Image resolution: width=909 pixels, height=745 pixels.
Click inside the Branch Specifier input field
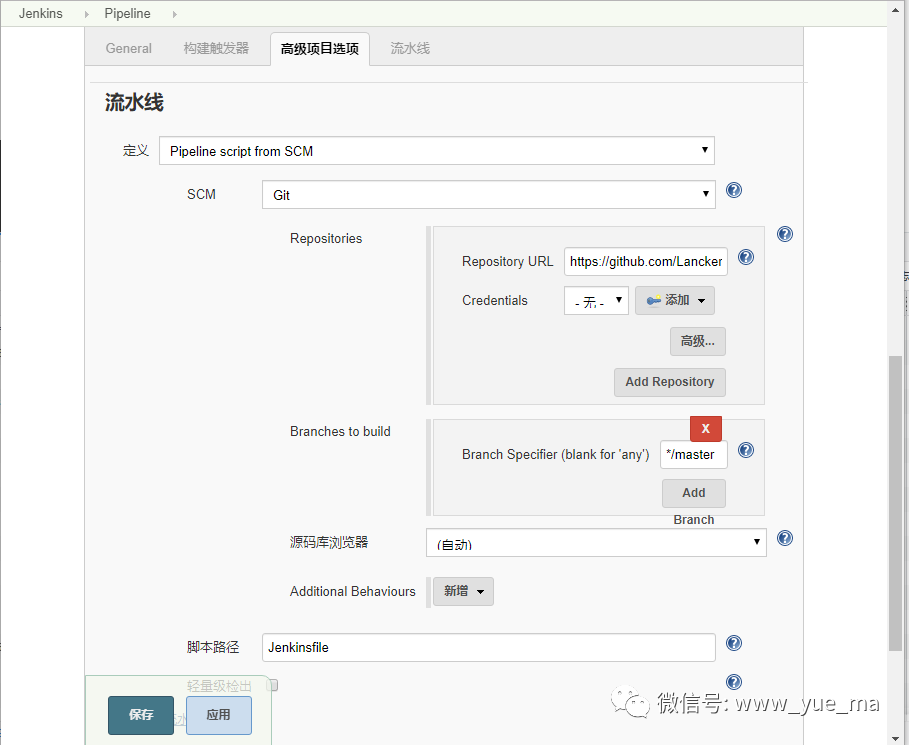[x=693, y=454]
